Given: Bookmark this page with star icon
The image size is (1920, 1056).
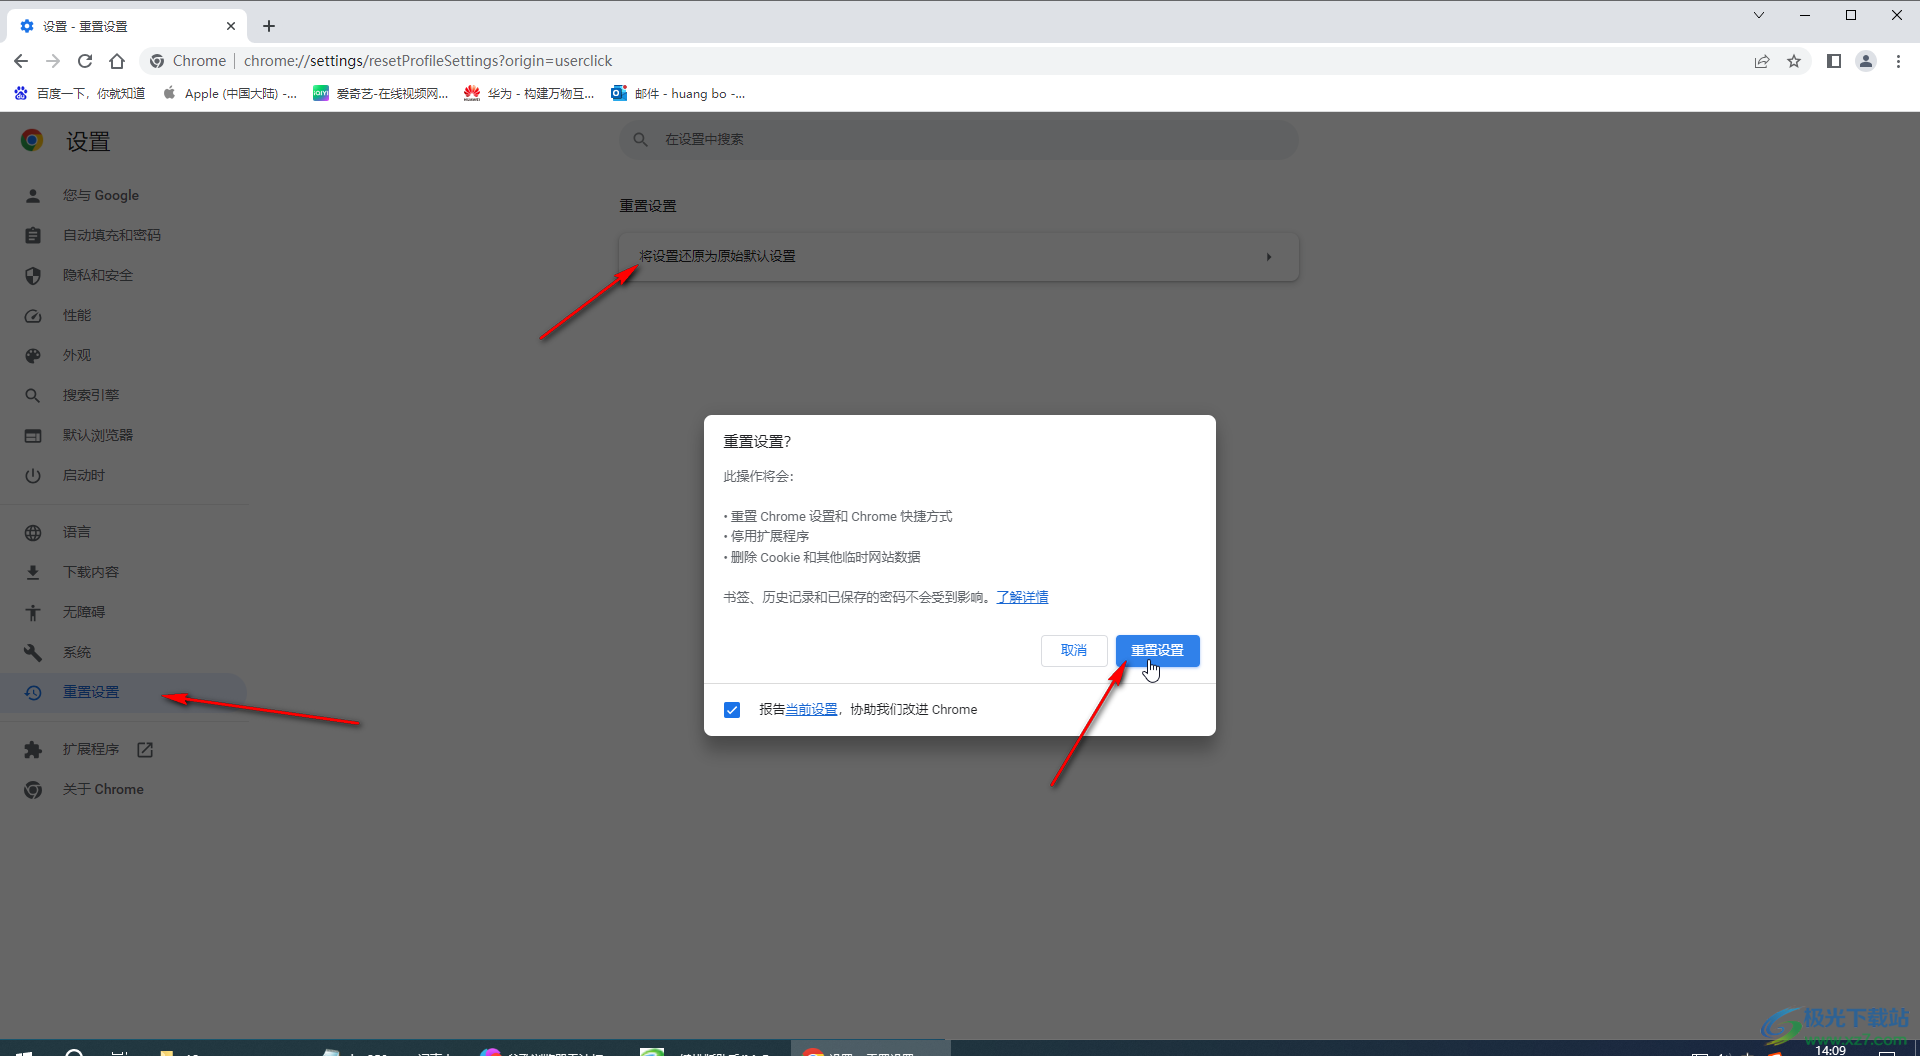Looking at the screenshot, I should pyautogui.click(x=1794, y=61).
